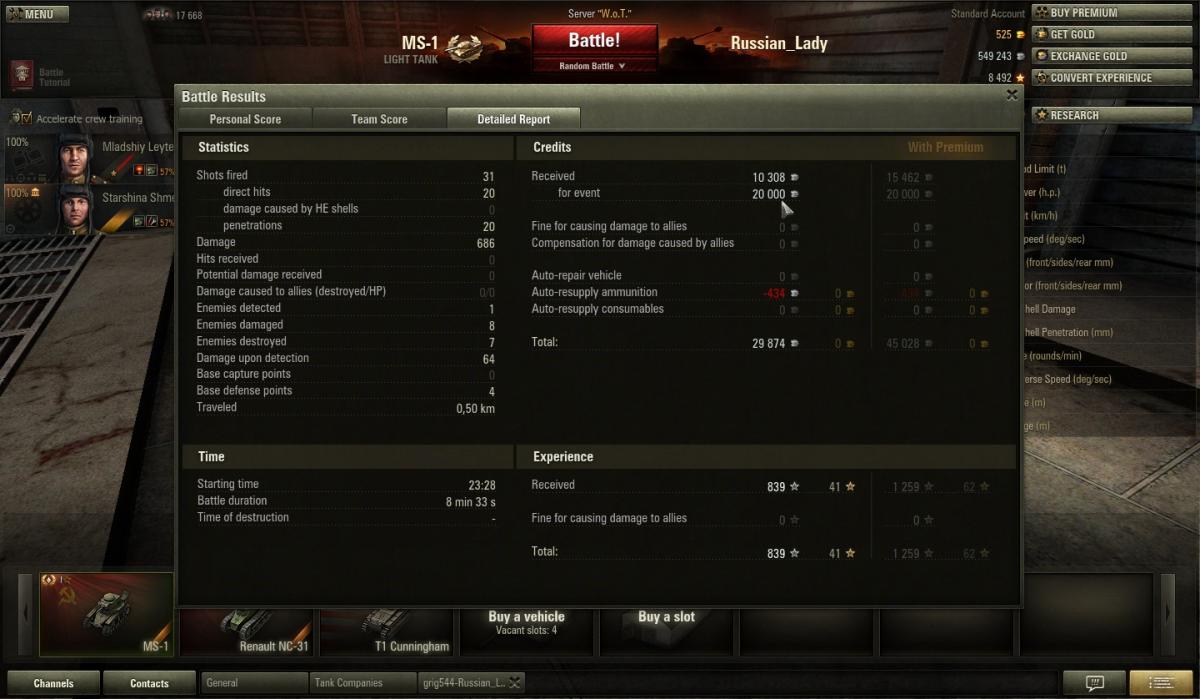Close the grig544-Russian_L chat tab
This screenshot has width=1200, height=699.
[514, 683]
